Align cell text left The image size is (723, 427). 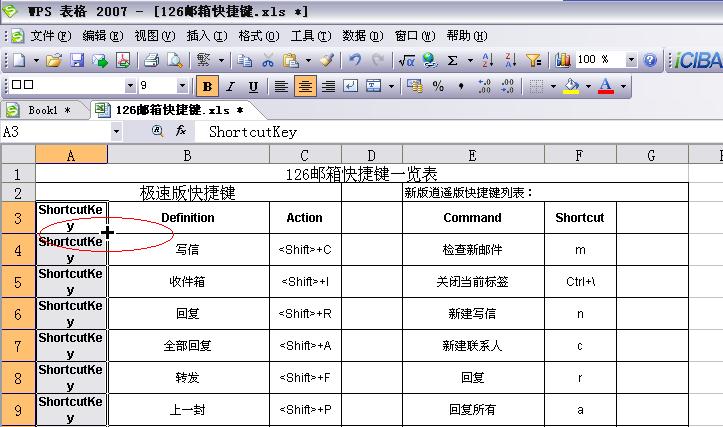click(281, 86)
